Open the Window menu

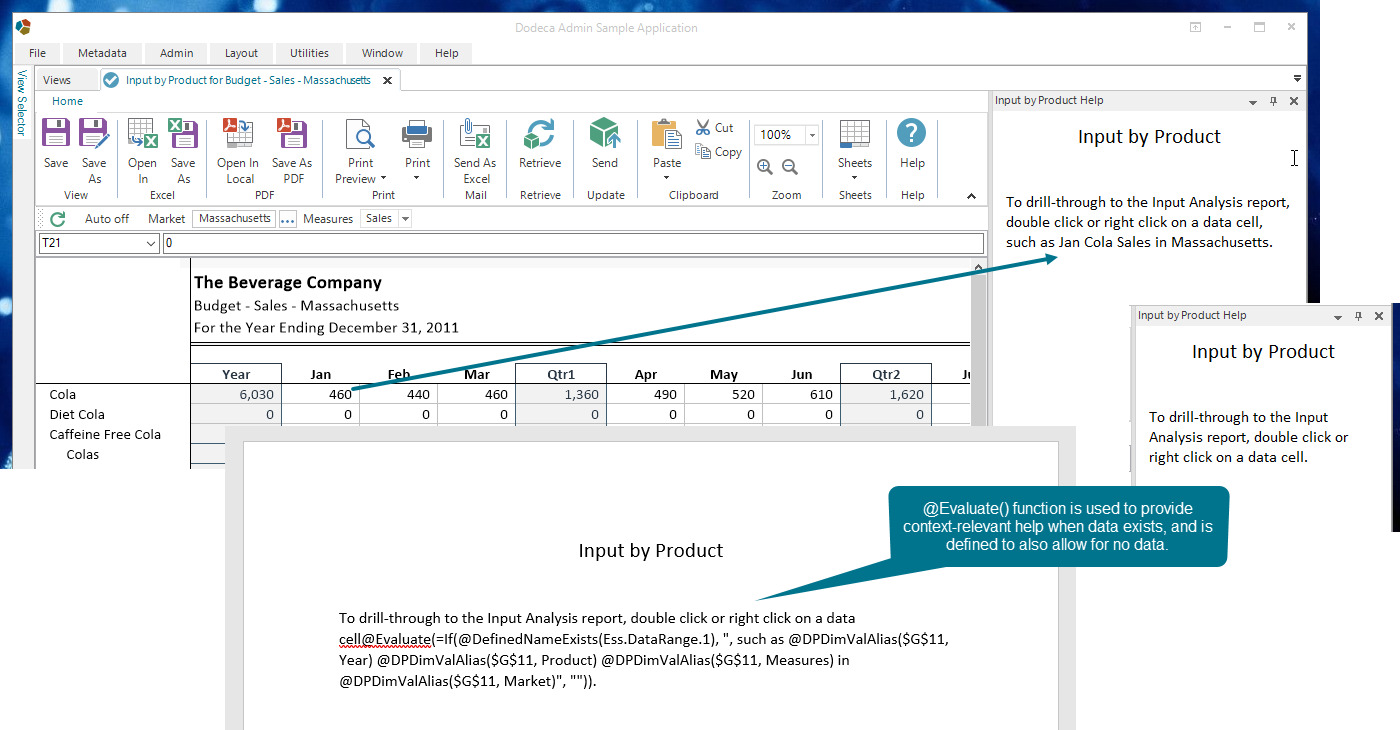[x=382, y=53]
